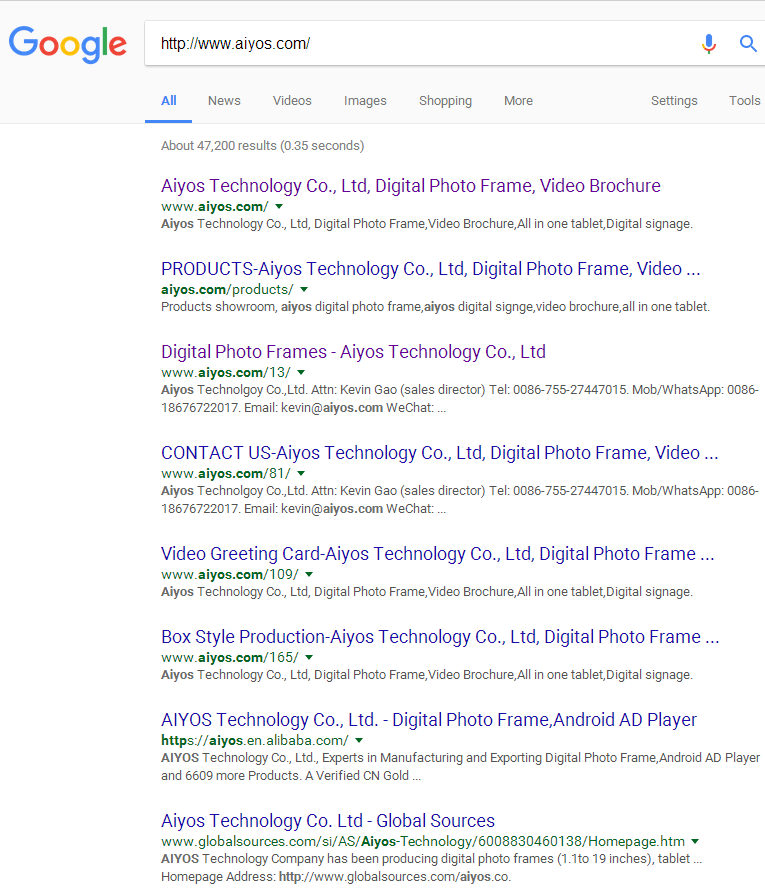Click the green URL www.aiyos.com/13/
Viewport: 765px width, 891px height.
[226, 373]
